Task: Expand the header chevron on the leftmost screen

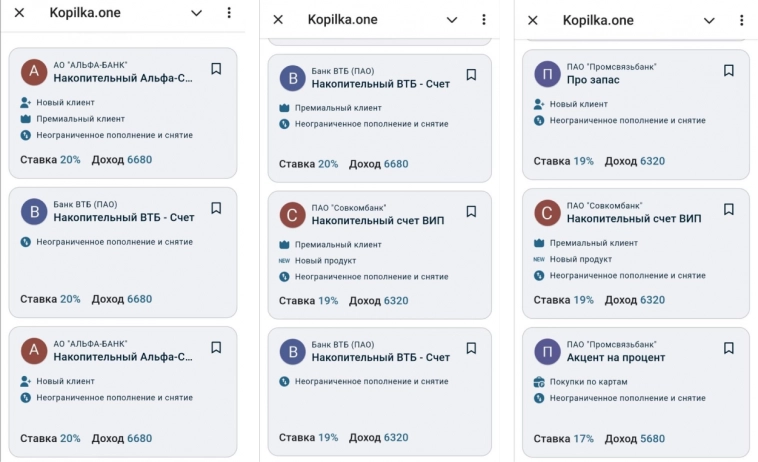Action: tap(196, 14)
